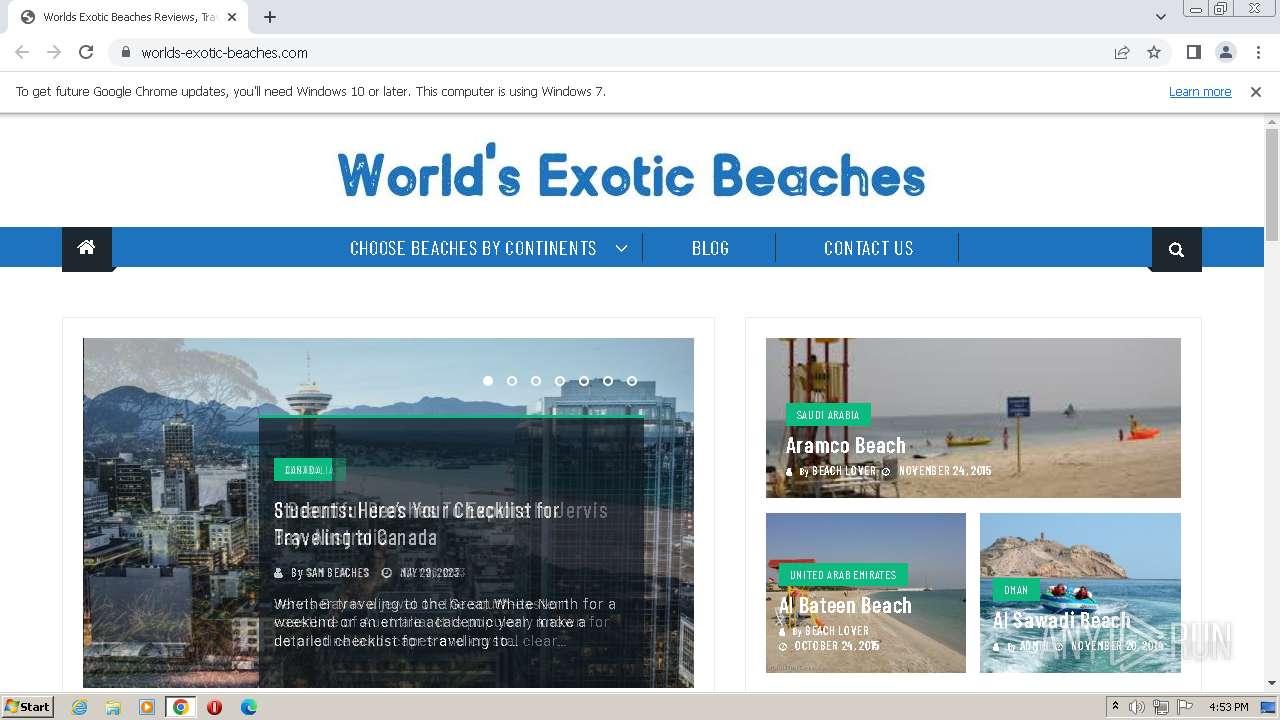Click the page vertical scrollbar thumb

tap(1272, 184)
